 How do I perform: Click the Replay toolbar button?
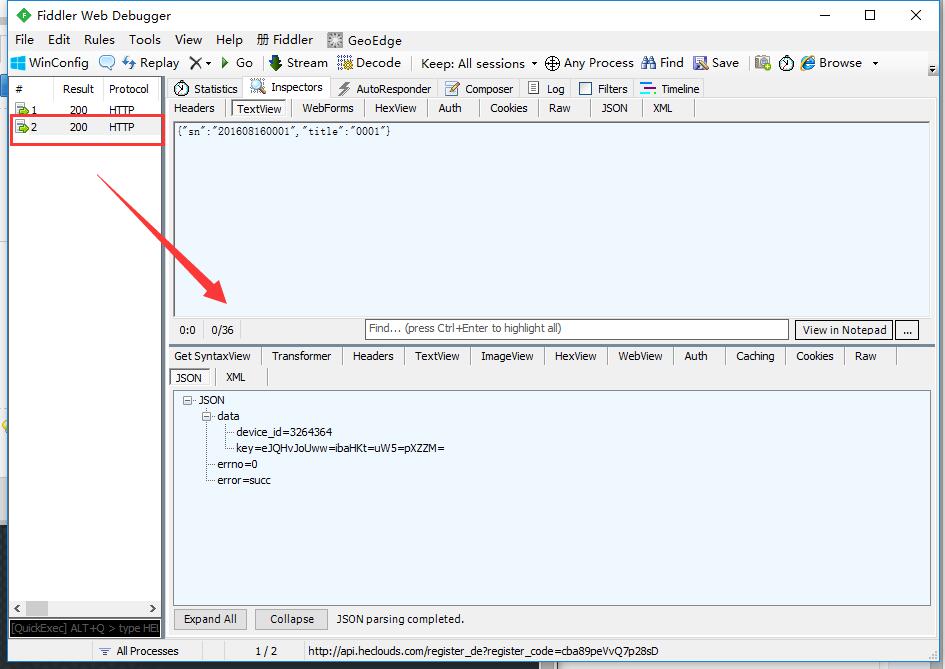point(151,63)
